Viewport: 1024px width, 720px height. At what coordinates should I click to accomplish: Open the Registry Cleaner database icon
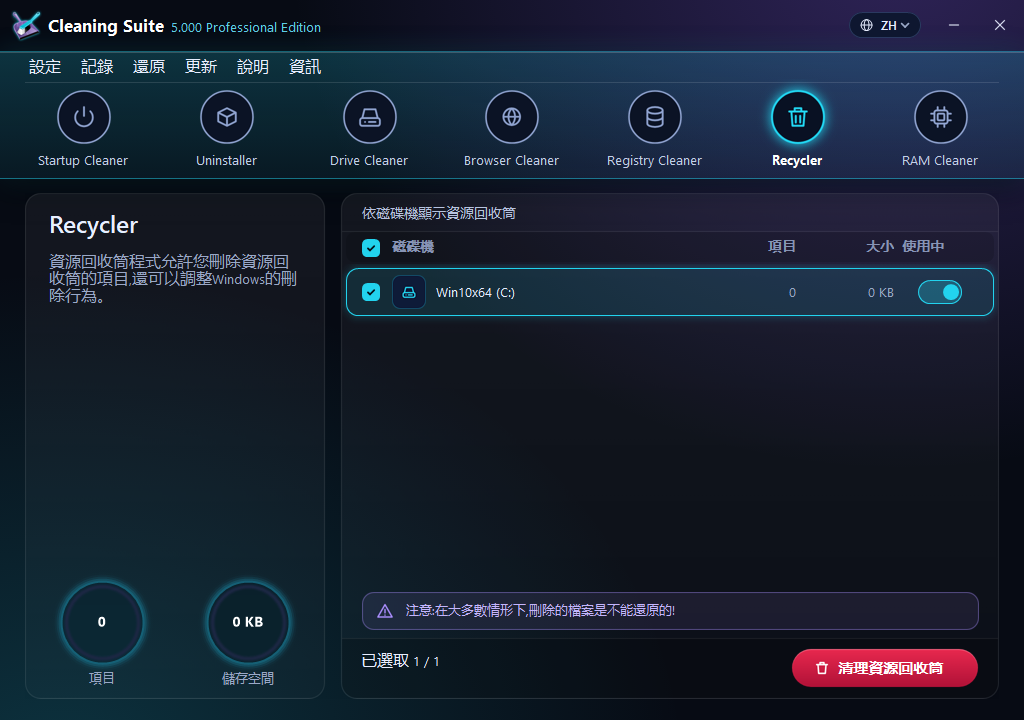pyautogui.click(x=655, y=117)
